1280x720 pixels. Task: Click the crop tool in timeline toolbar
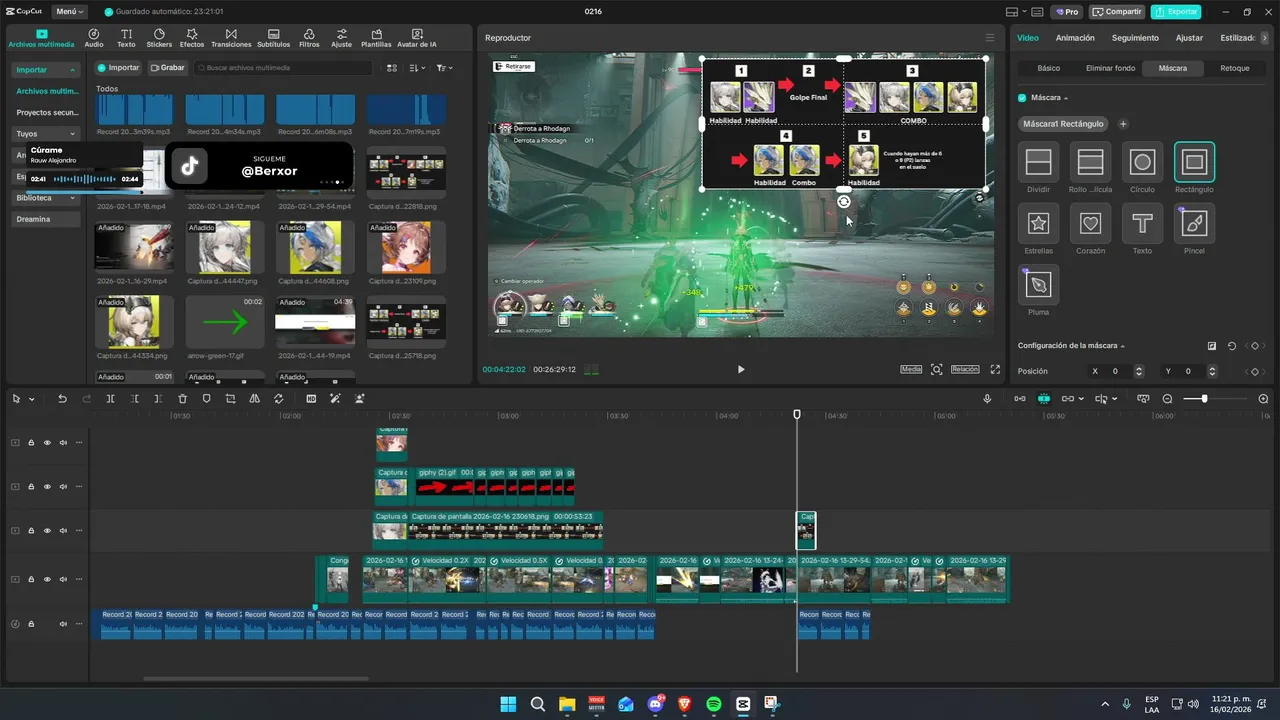coord(230,399)
